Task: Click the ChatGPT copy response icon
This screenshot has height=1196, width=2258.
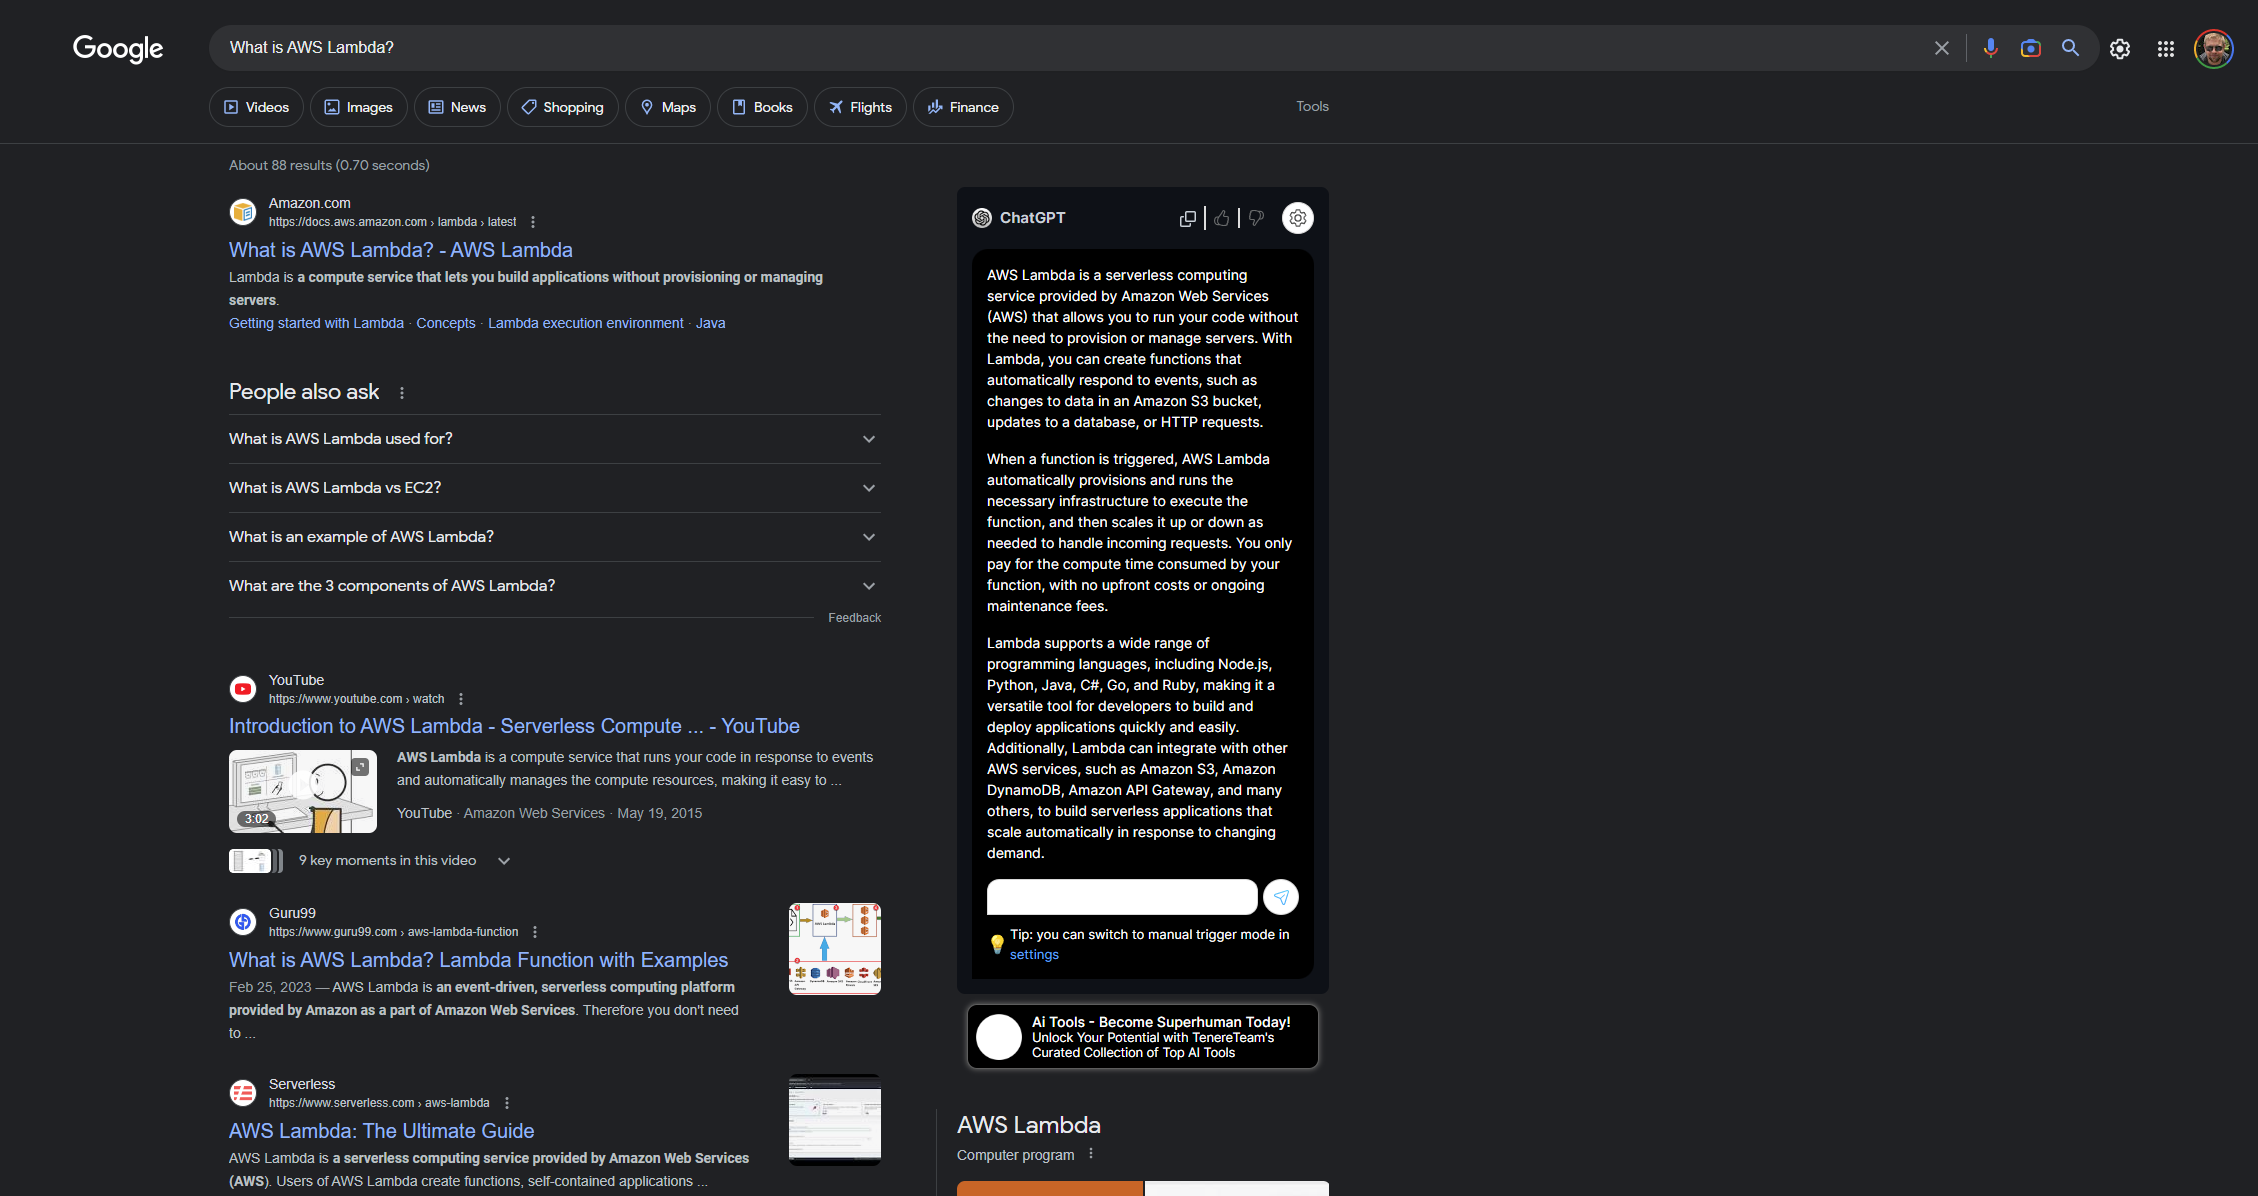Action: click(x=1187, y=217)
